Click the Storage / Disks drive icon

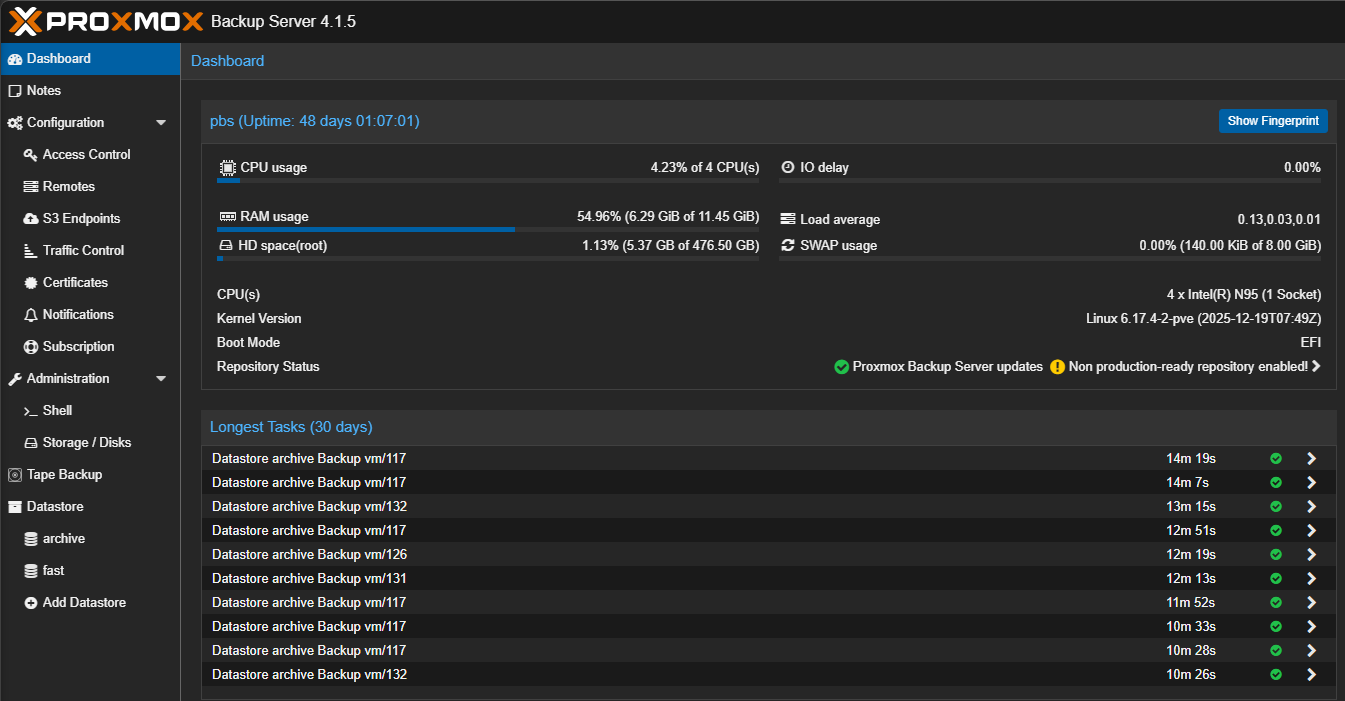click(31, 443)
